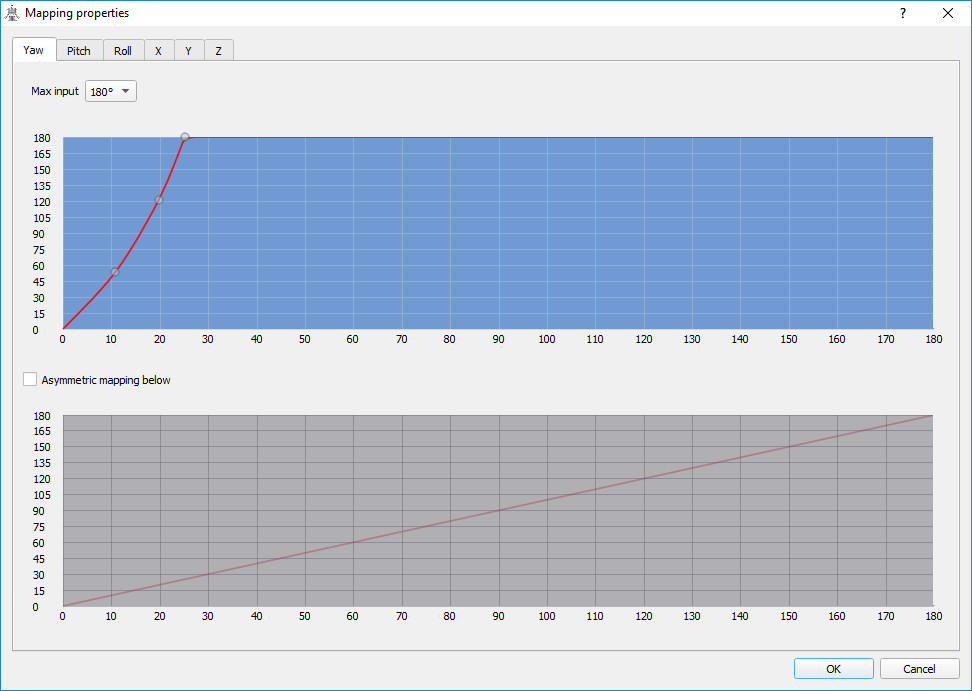Viewport: 972px width, 691px height.
Task: Click the Max input dropdown arrow
Action: pyautogui.click(x=126, y=90)
